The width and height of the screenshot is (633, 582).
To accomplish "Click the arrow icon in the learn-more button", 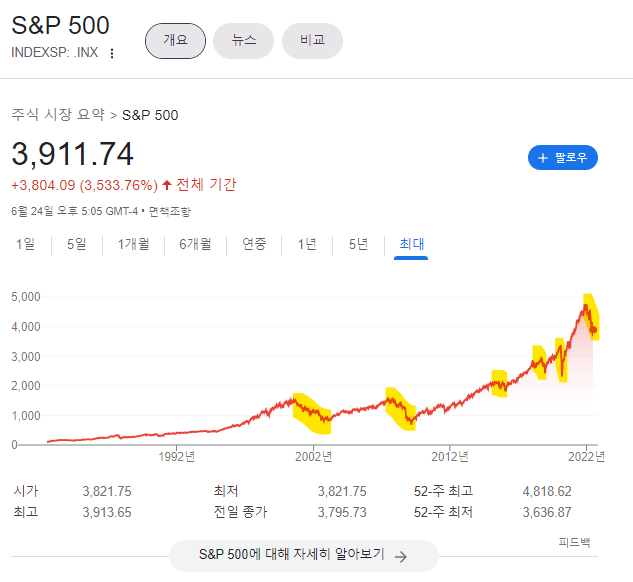I will [401, 557].
